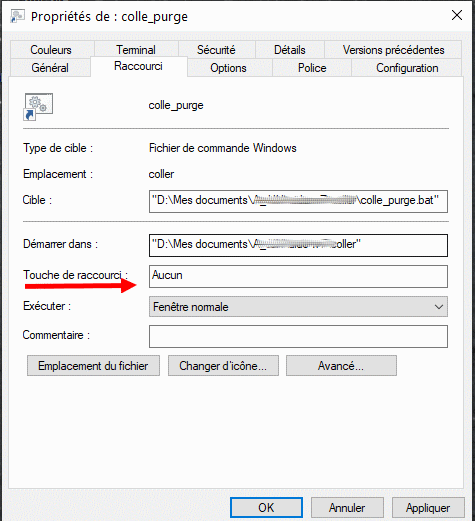Click the Touche de raccourci field
Viewport: 475px width, 521px height.
tap(298, 276)
